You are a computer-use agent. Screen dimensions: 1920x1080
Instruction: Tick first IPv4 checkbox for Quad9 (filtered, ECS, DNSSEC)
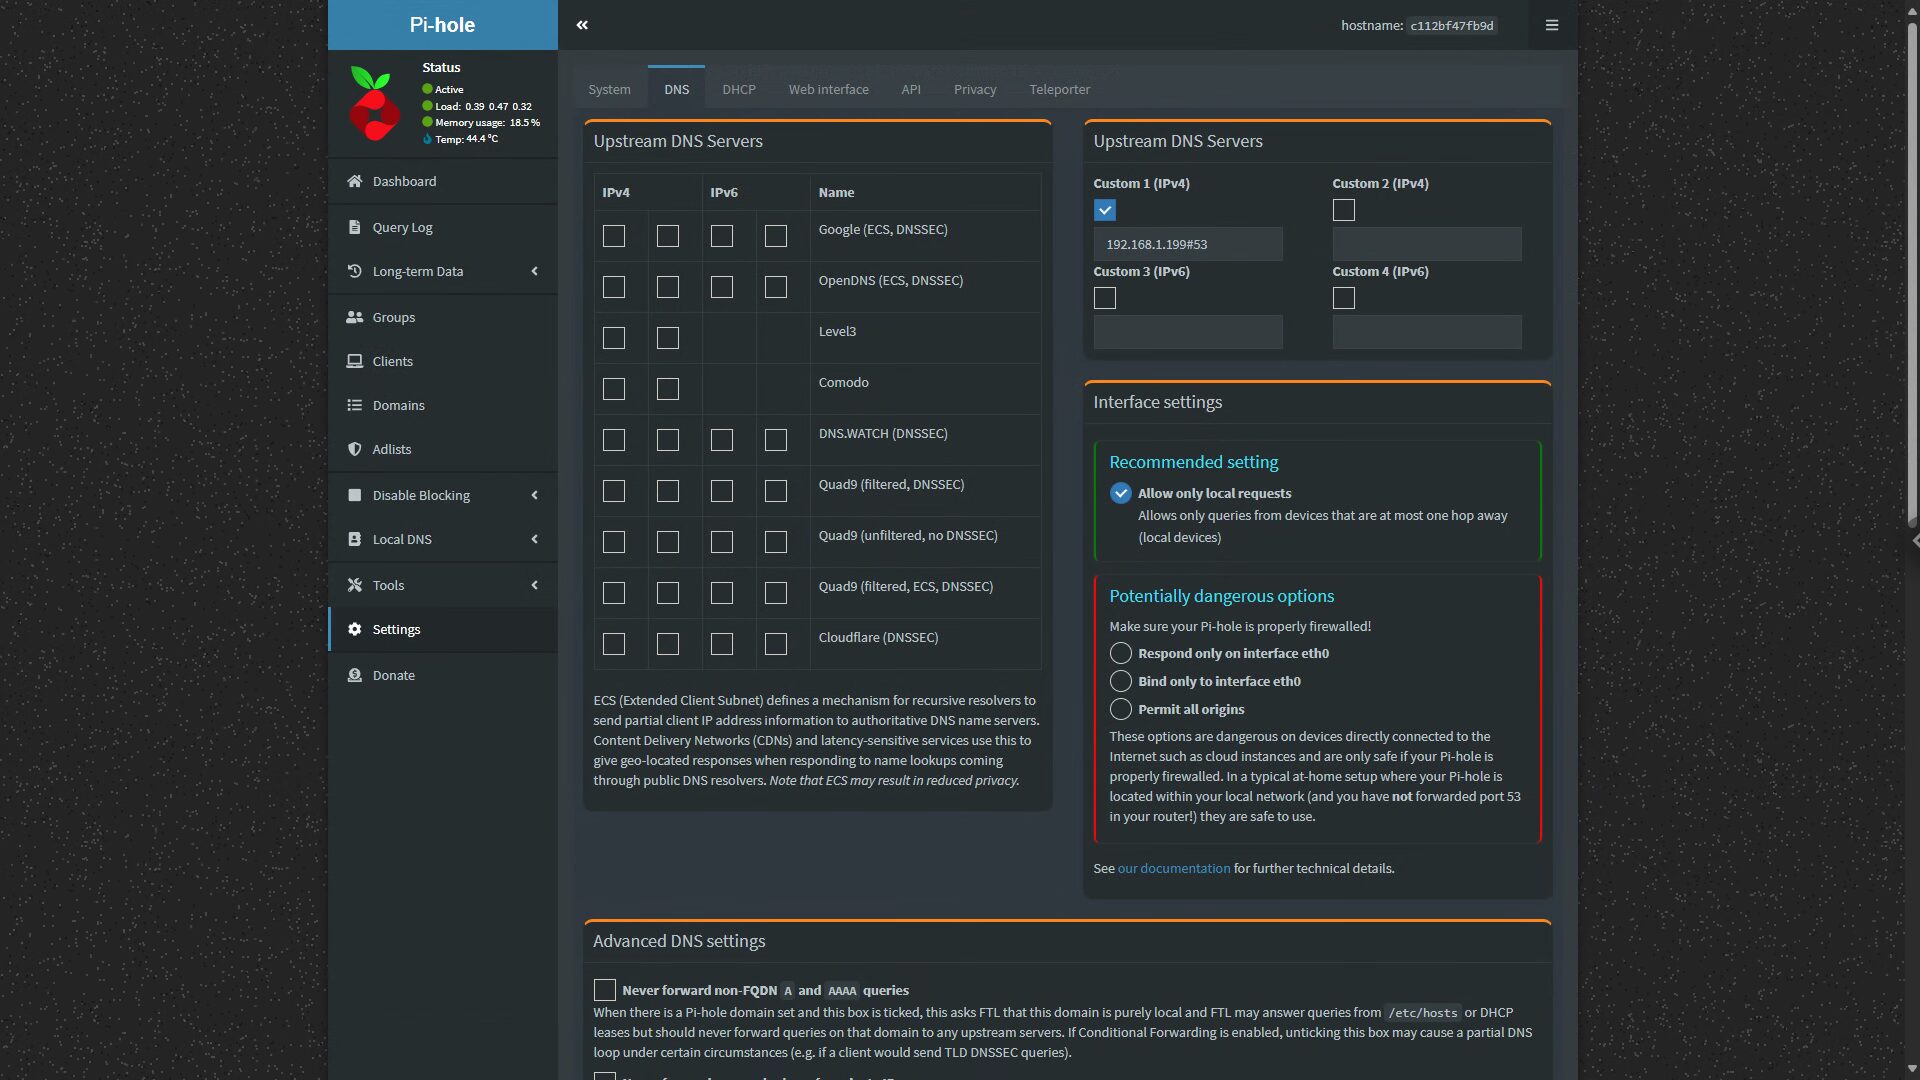click(x=614, y=593)
